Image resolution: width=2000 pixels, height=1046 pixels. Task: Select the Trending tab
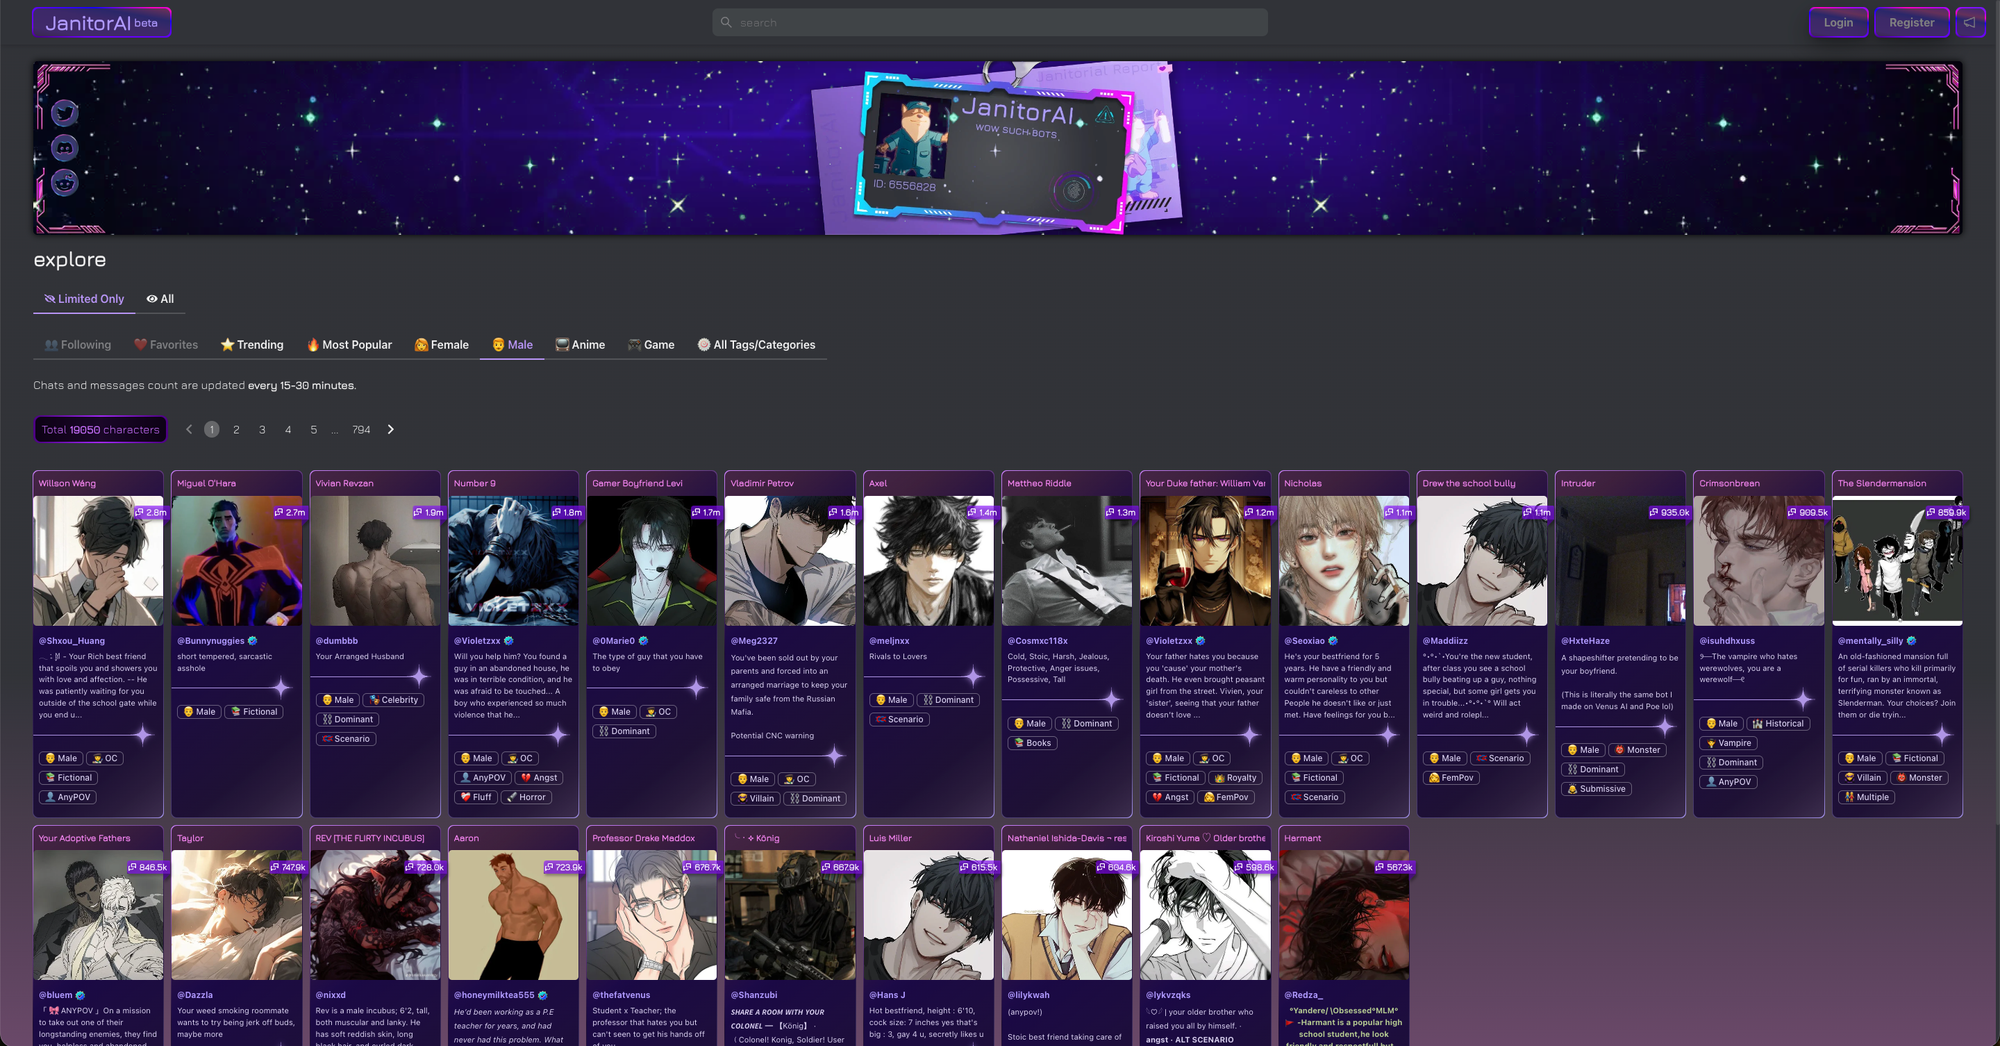coord(252,345)
